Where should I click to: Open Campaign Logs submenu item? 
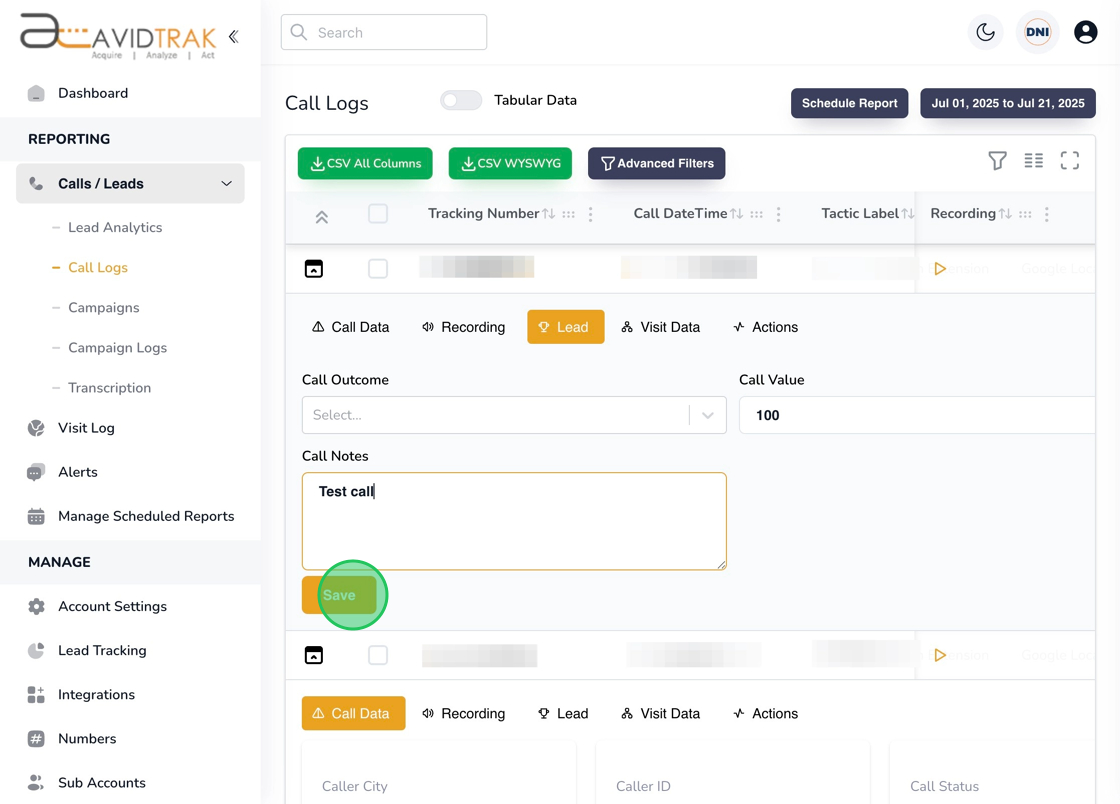point(117,348)
